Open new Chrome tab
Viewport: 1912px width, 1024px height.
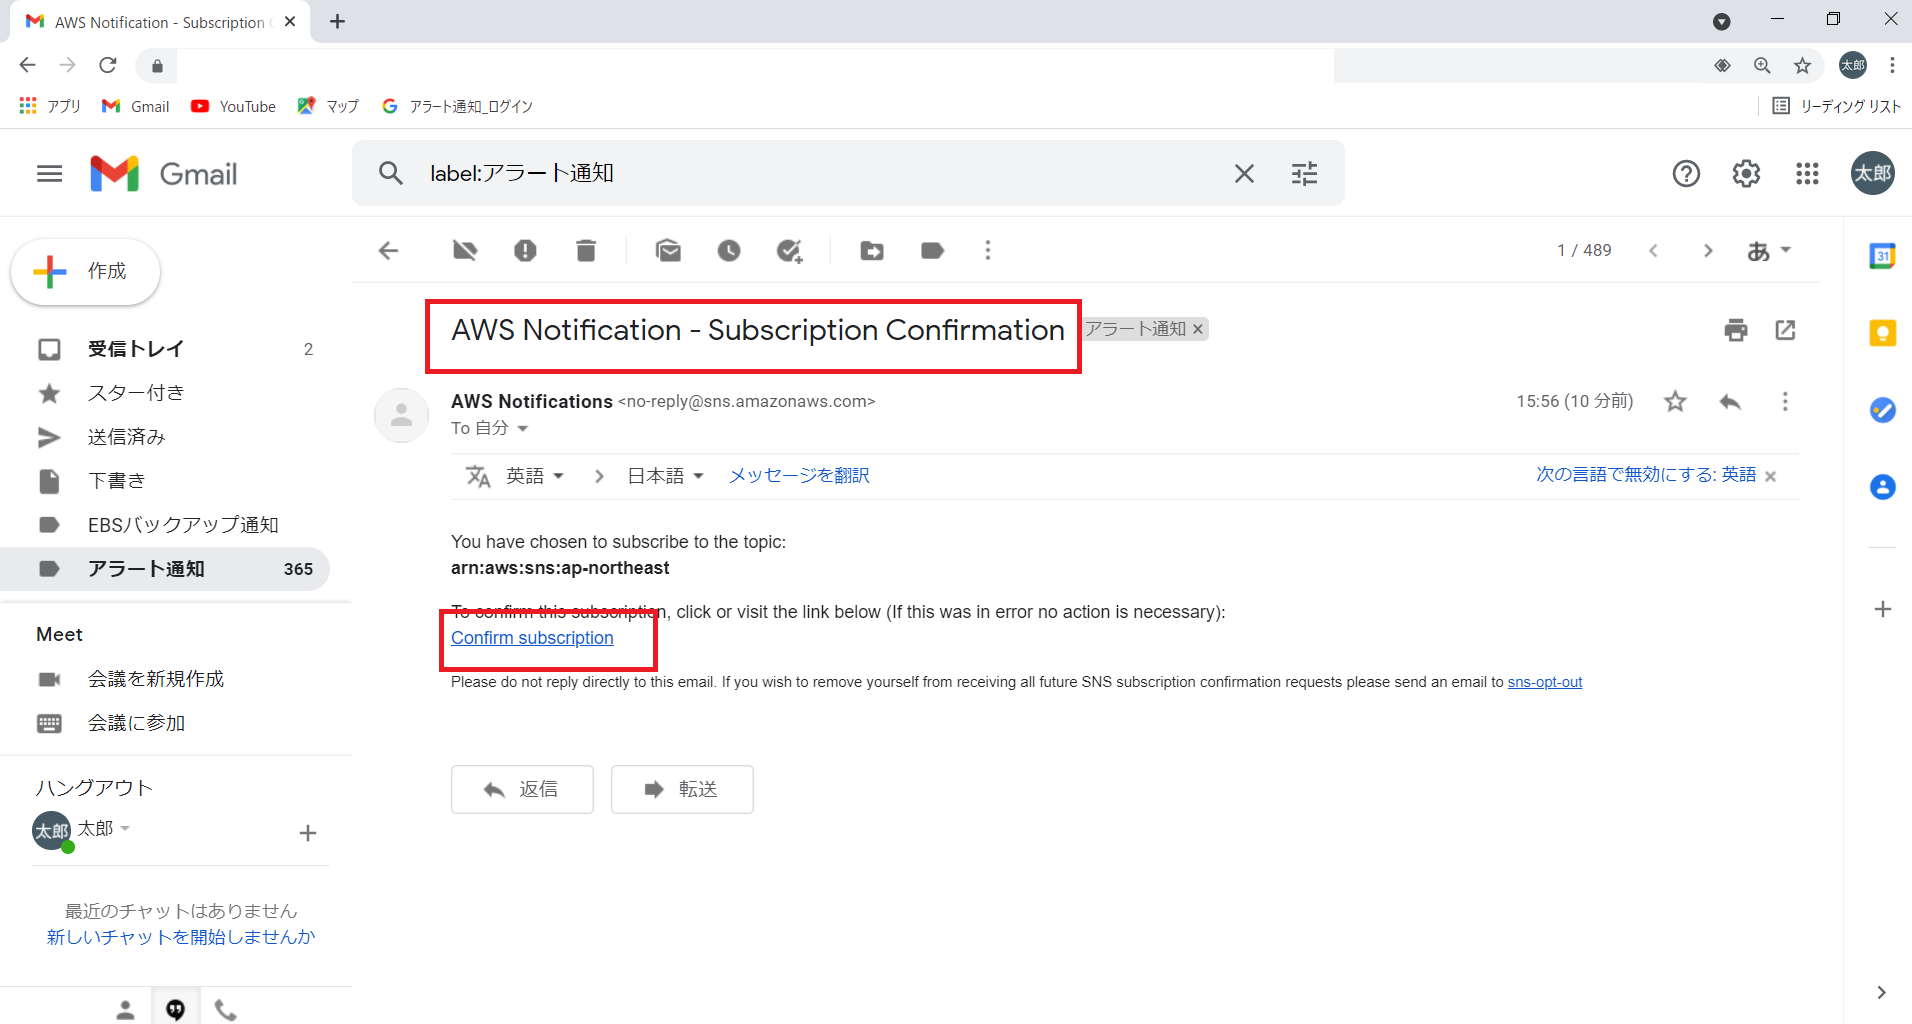(337, 21)
